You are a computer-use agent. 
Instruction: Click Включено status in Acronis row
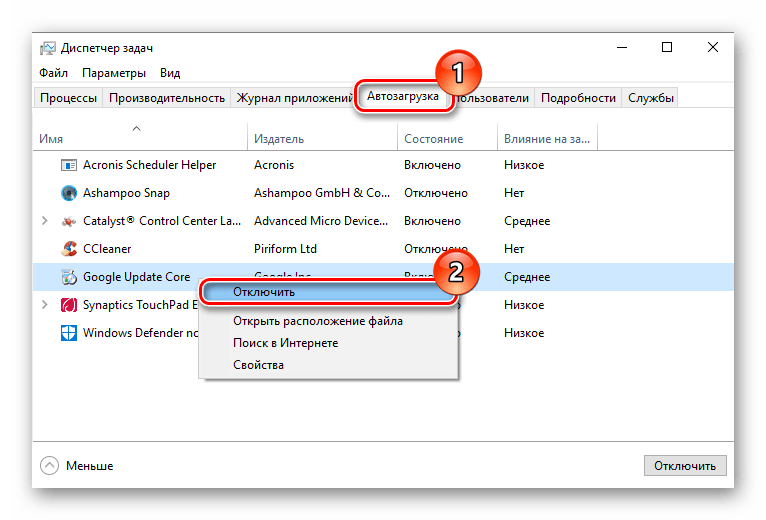pos(432,165)
